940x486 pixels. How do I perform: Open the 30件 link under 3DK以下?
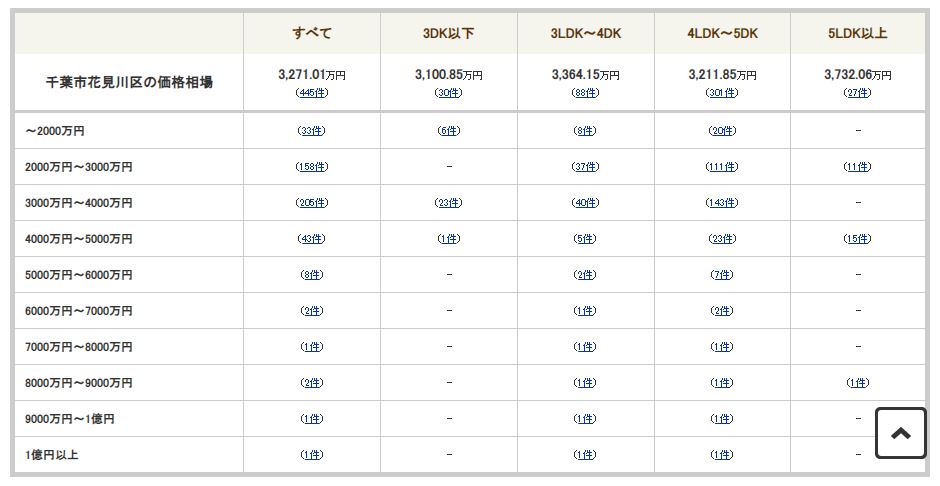(448, 93)
